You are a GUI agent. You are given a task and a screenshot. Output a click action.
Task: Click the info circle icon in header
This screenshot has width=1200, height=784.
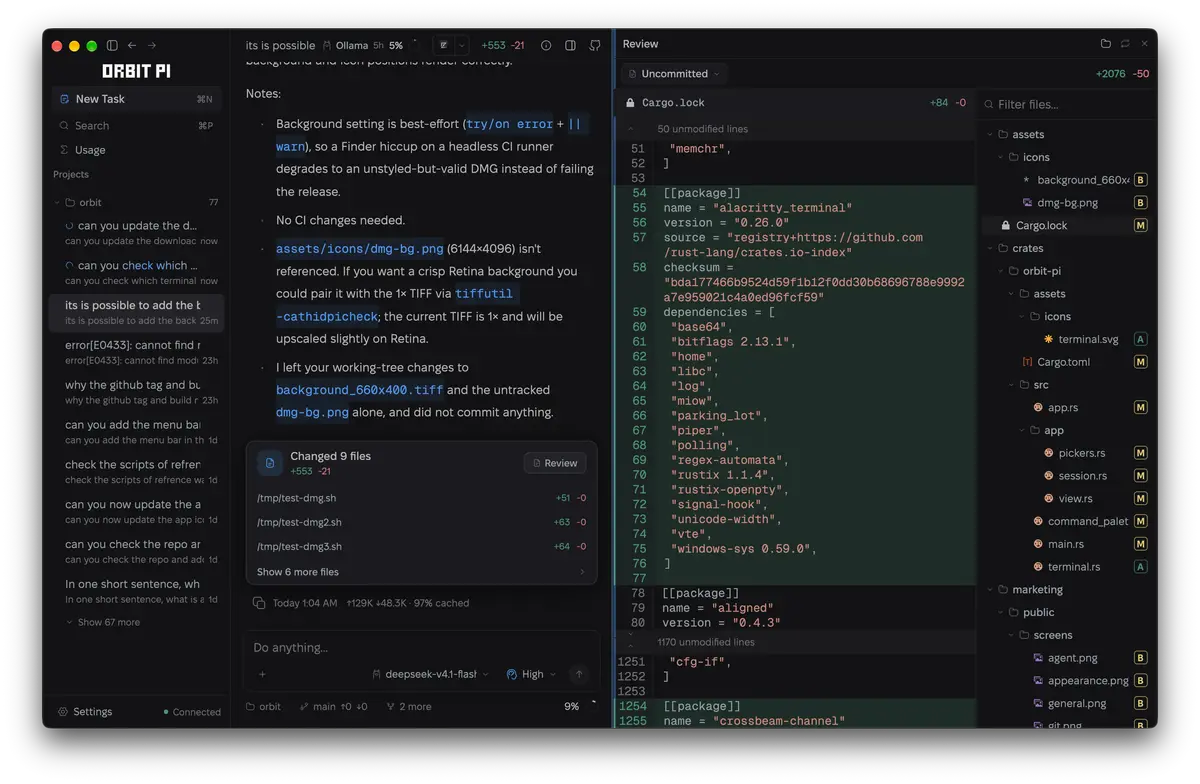coord(546,46)
